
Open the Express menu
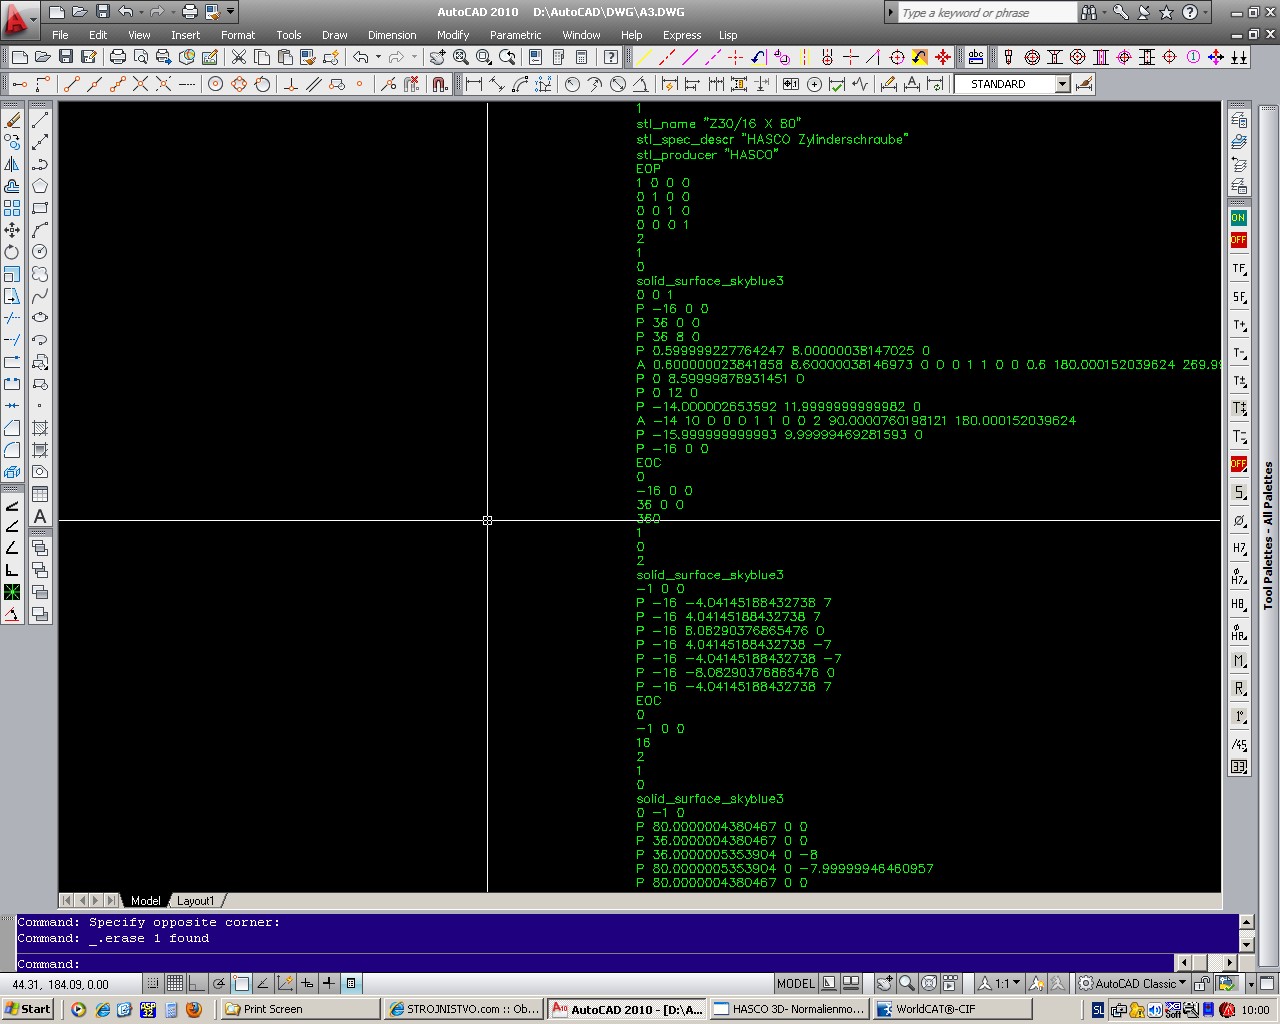click(x=682, y=35)
